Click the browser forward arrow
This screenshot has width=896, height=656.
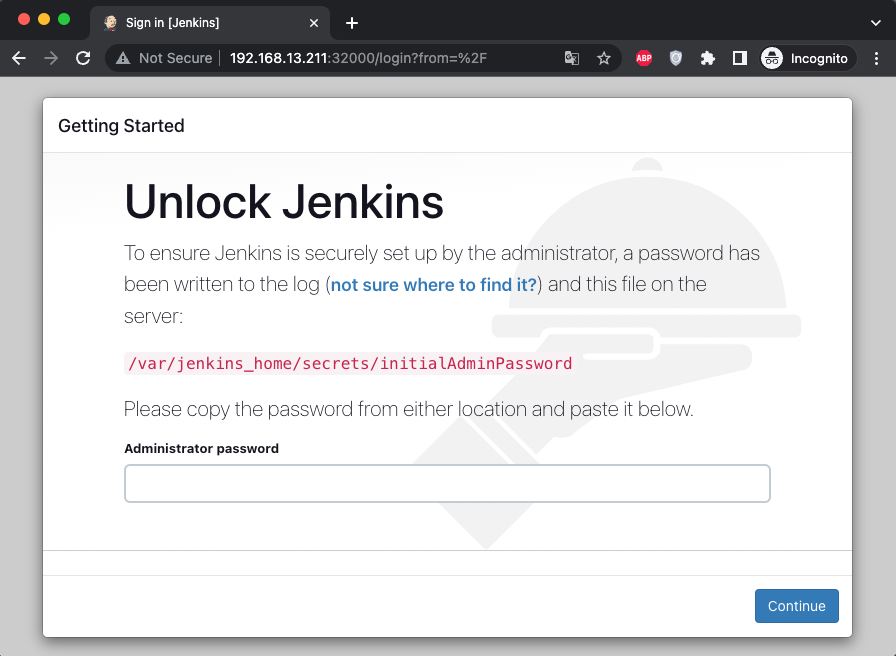pos(51,58)
